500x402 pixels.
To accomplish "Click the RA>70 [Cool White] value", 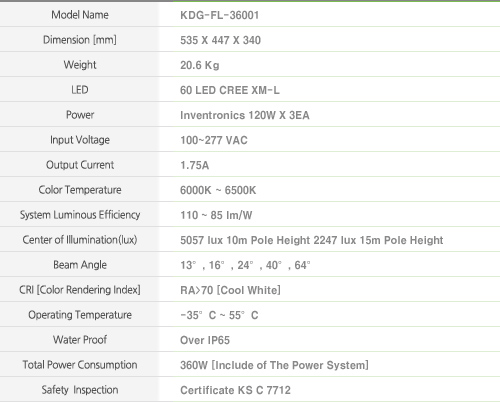I will click(x=230, y=290).
